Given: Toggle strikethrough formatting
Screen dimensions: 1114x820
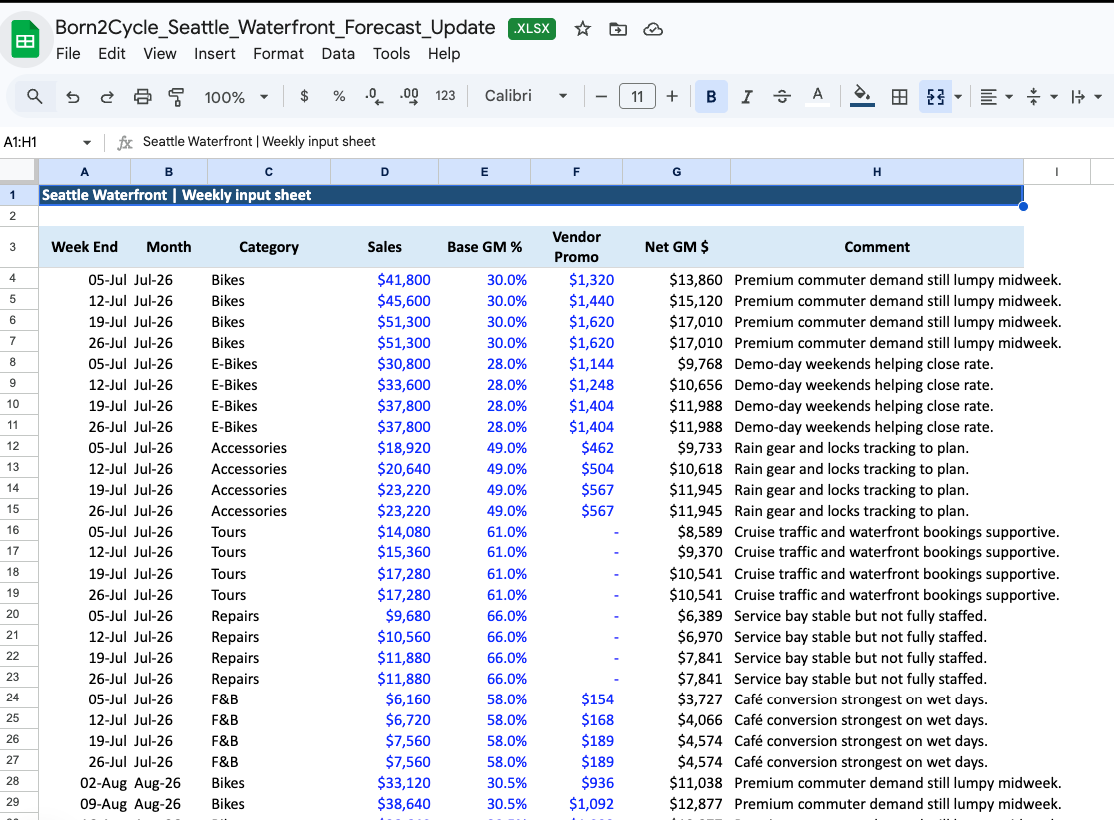Looking at the screenshot, I should (x=782, y=96).
